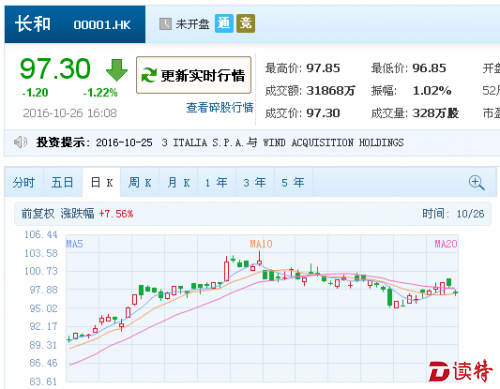Show the 5年 chart range
This screenshot has height=389, width=500.
click(x=293, y=182)
